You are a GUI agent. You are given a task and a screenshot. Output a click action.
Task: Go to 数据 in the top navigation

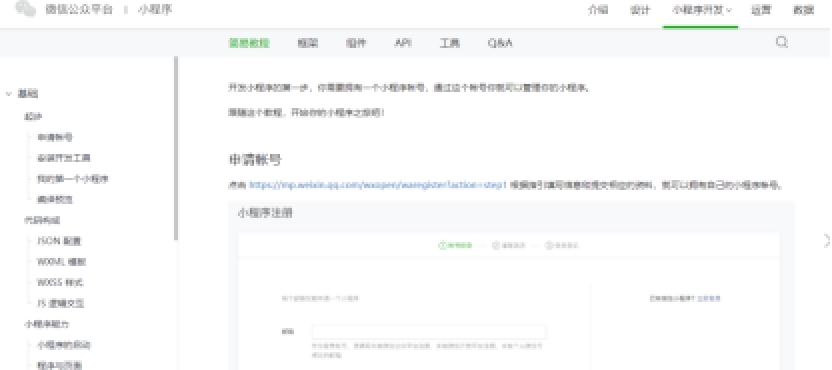coord(803,10)
